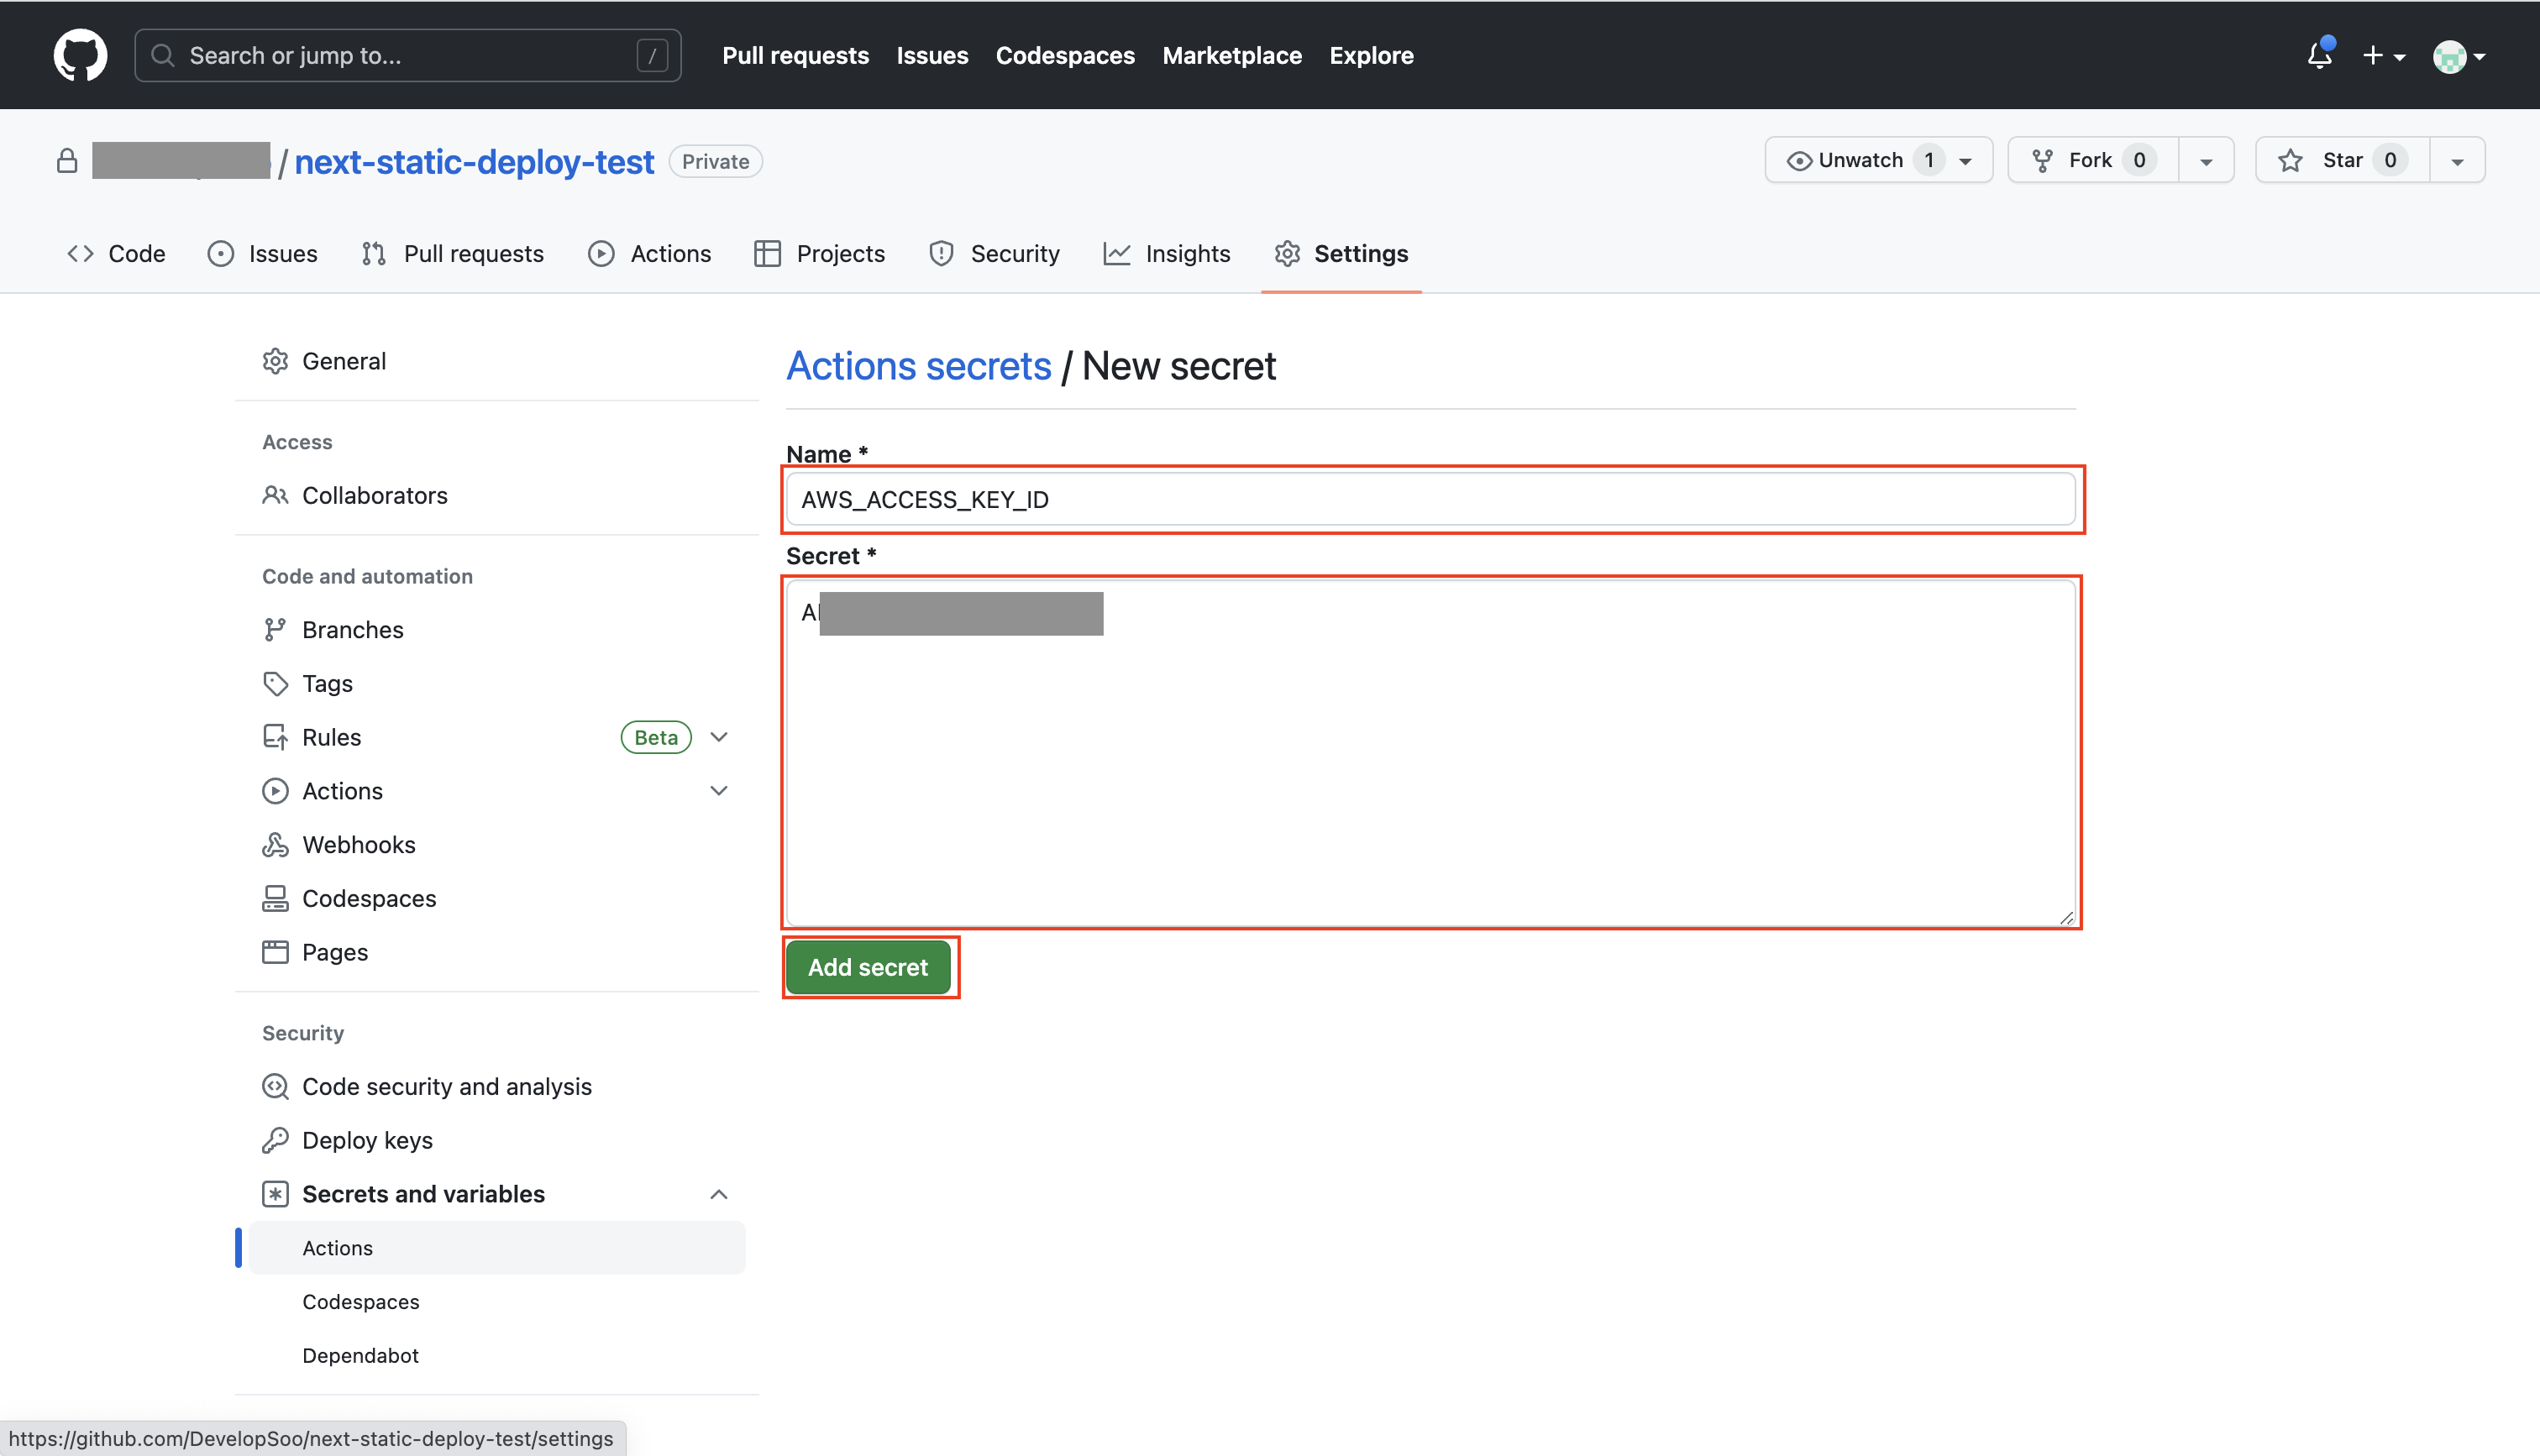This screenshot has height=1456, width=2540.
Task: Click the GitHub Octocat logo
Action: (80, 55)
